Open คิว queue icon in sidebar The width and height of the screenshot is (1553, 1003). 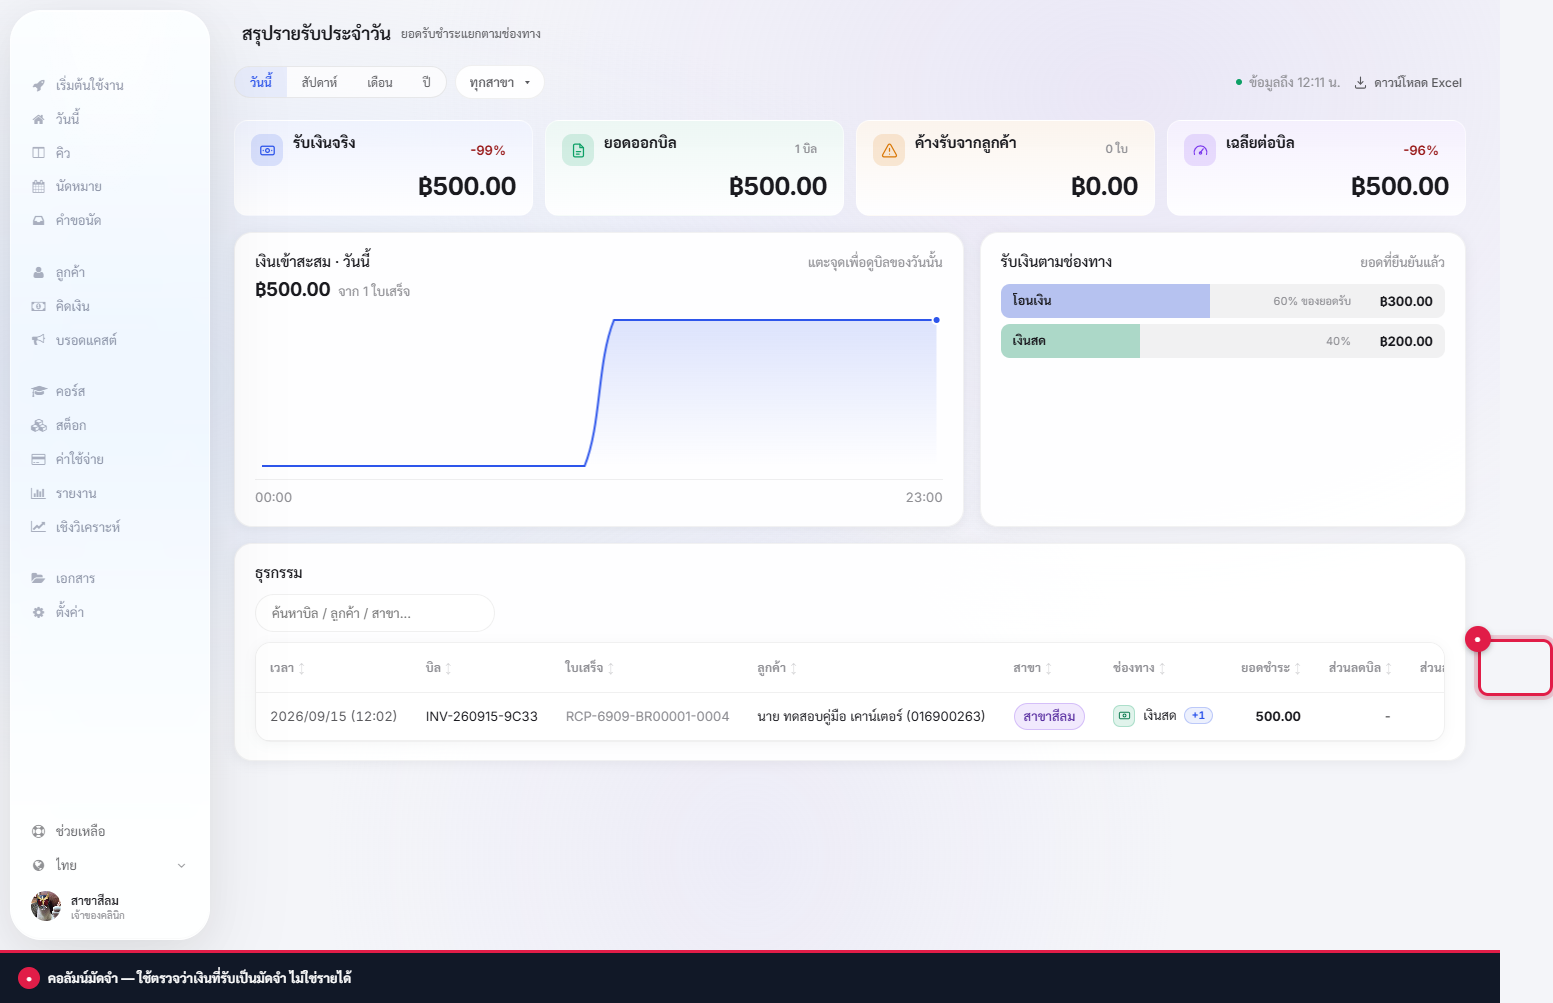click(x=38, y=153)
